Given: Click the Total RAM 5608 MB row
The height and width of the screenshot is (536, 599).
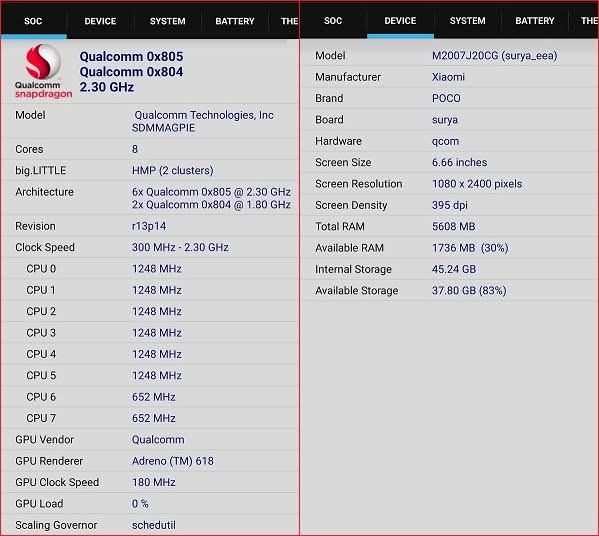Looking at the screenshot, I should [449, 227].
